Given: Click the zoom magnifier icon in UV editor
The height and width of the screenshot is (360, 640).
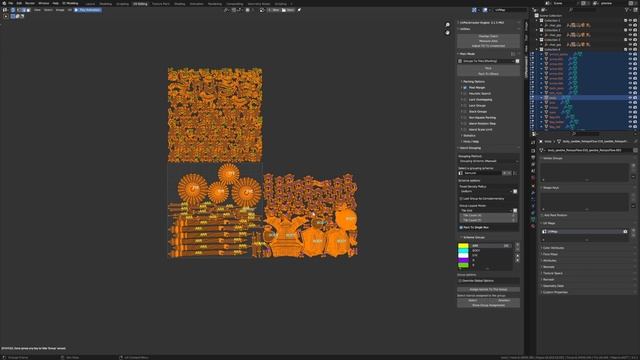Looking at the screenshot, I should (x=447, y=25).
